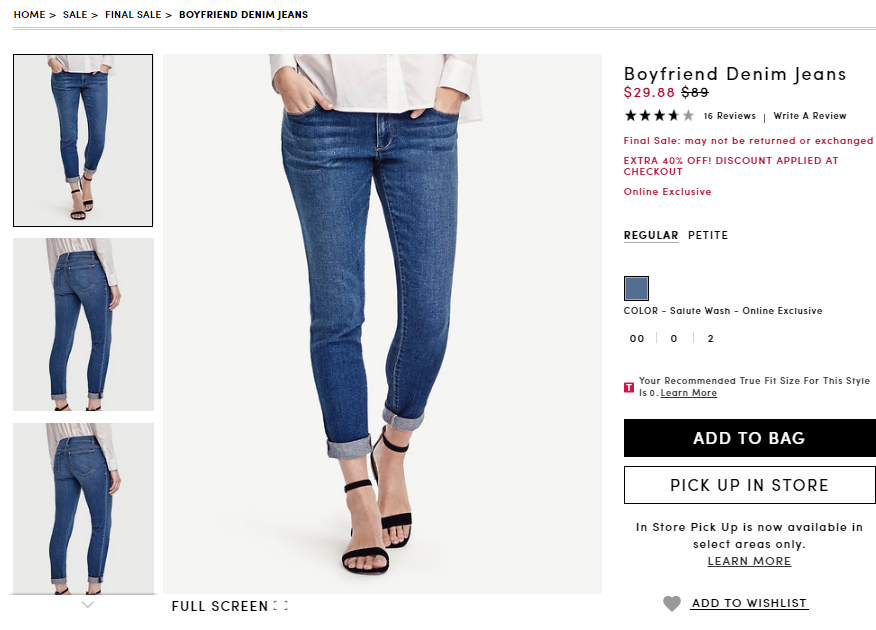The image size is (876, 630).
Task: Select the second back-view jeans thumbnail
Action: tap(83, 324)
